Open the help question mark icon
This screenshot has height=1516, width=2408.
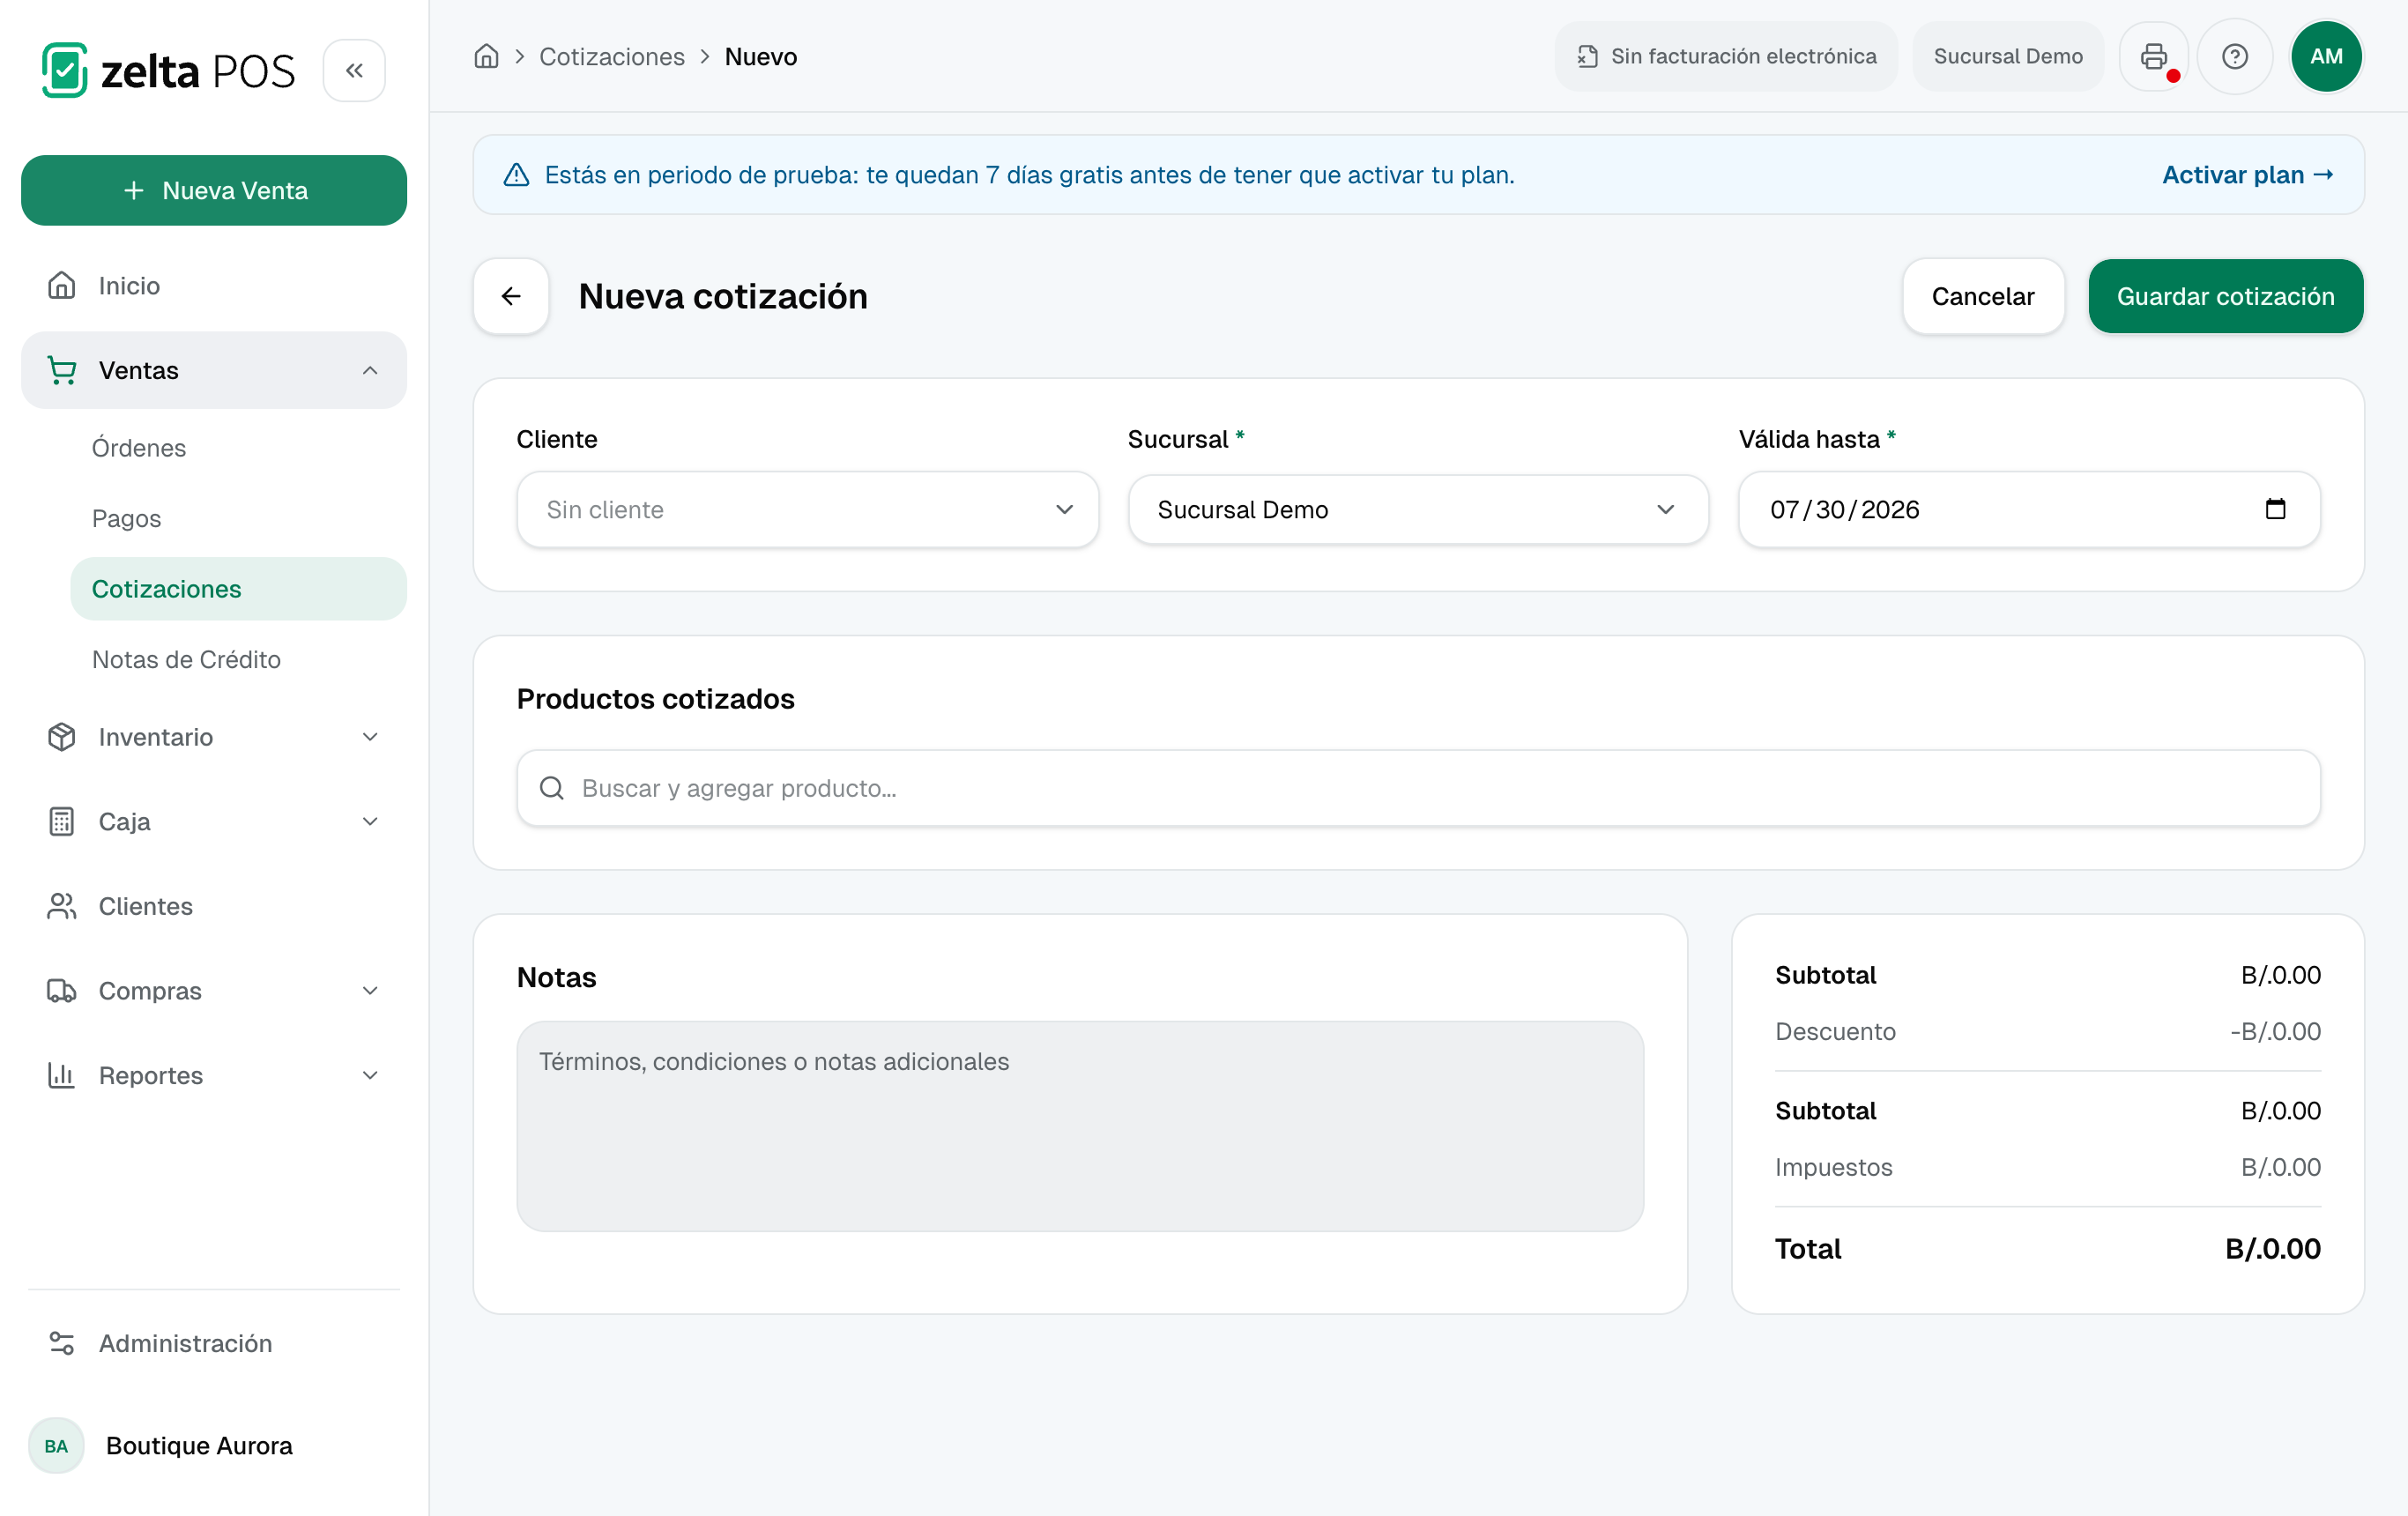(2235, 56)
